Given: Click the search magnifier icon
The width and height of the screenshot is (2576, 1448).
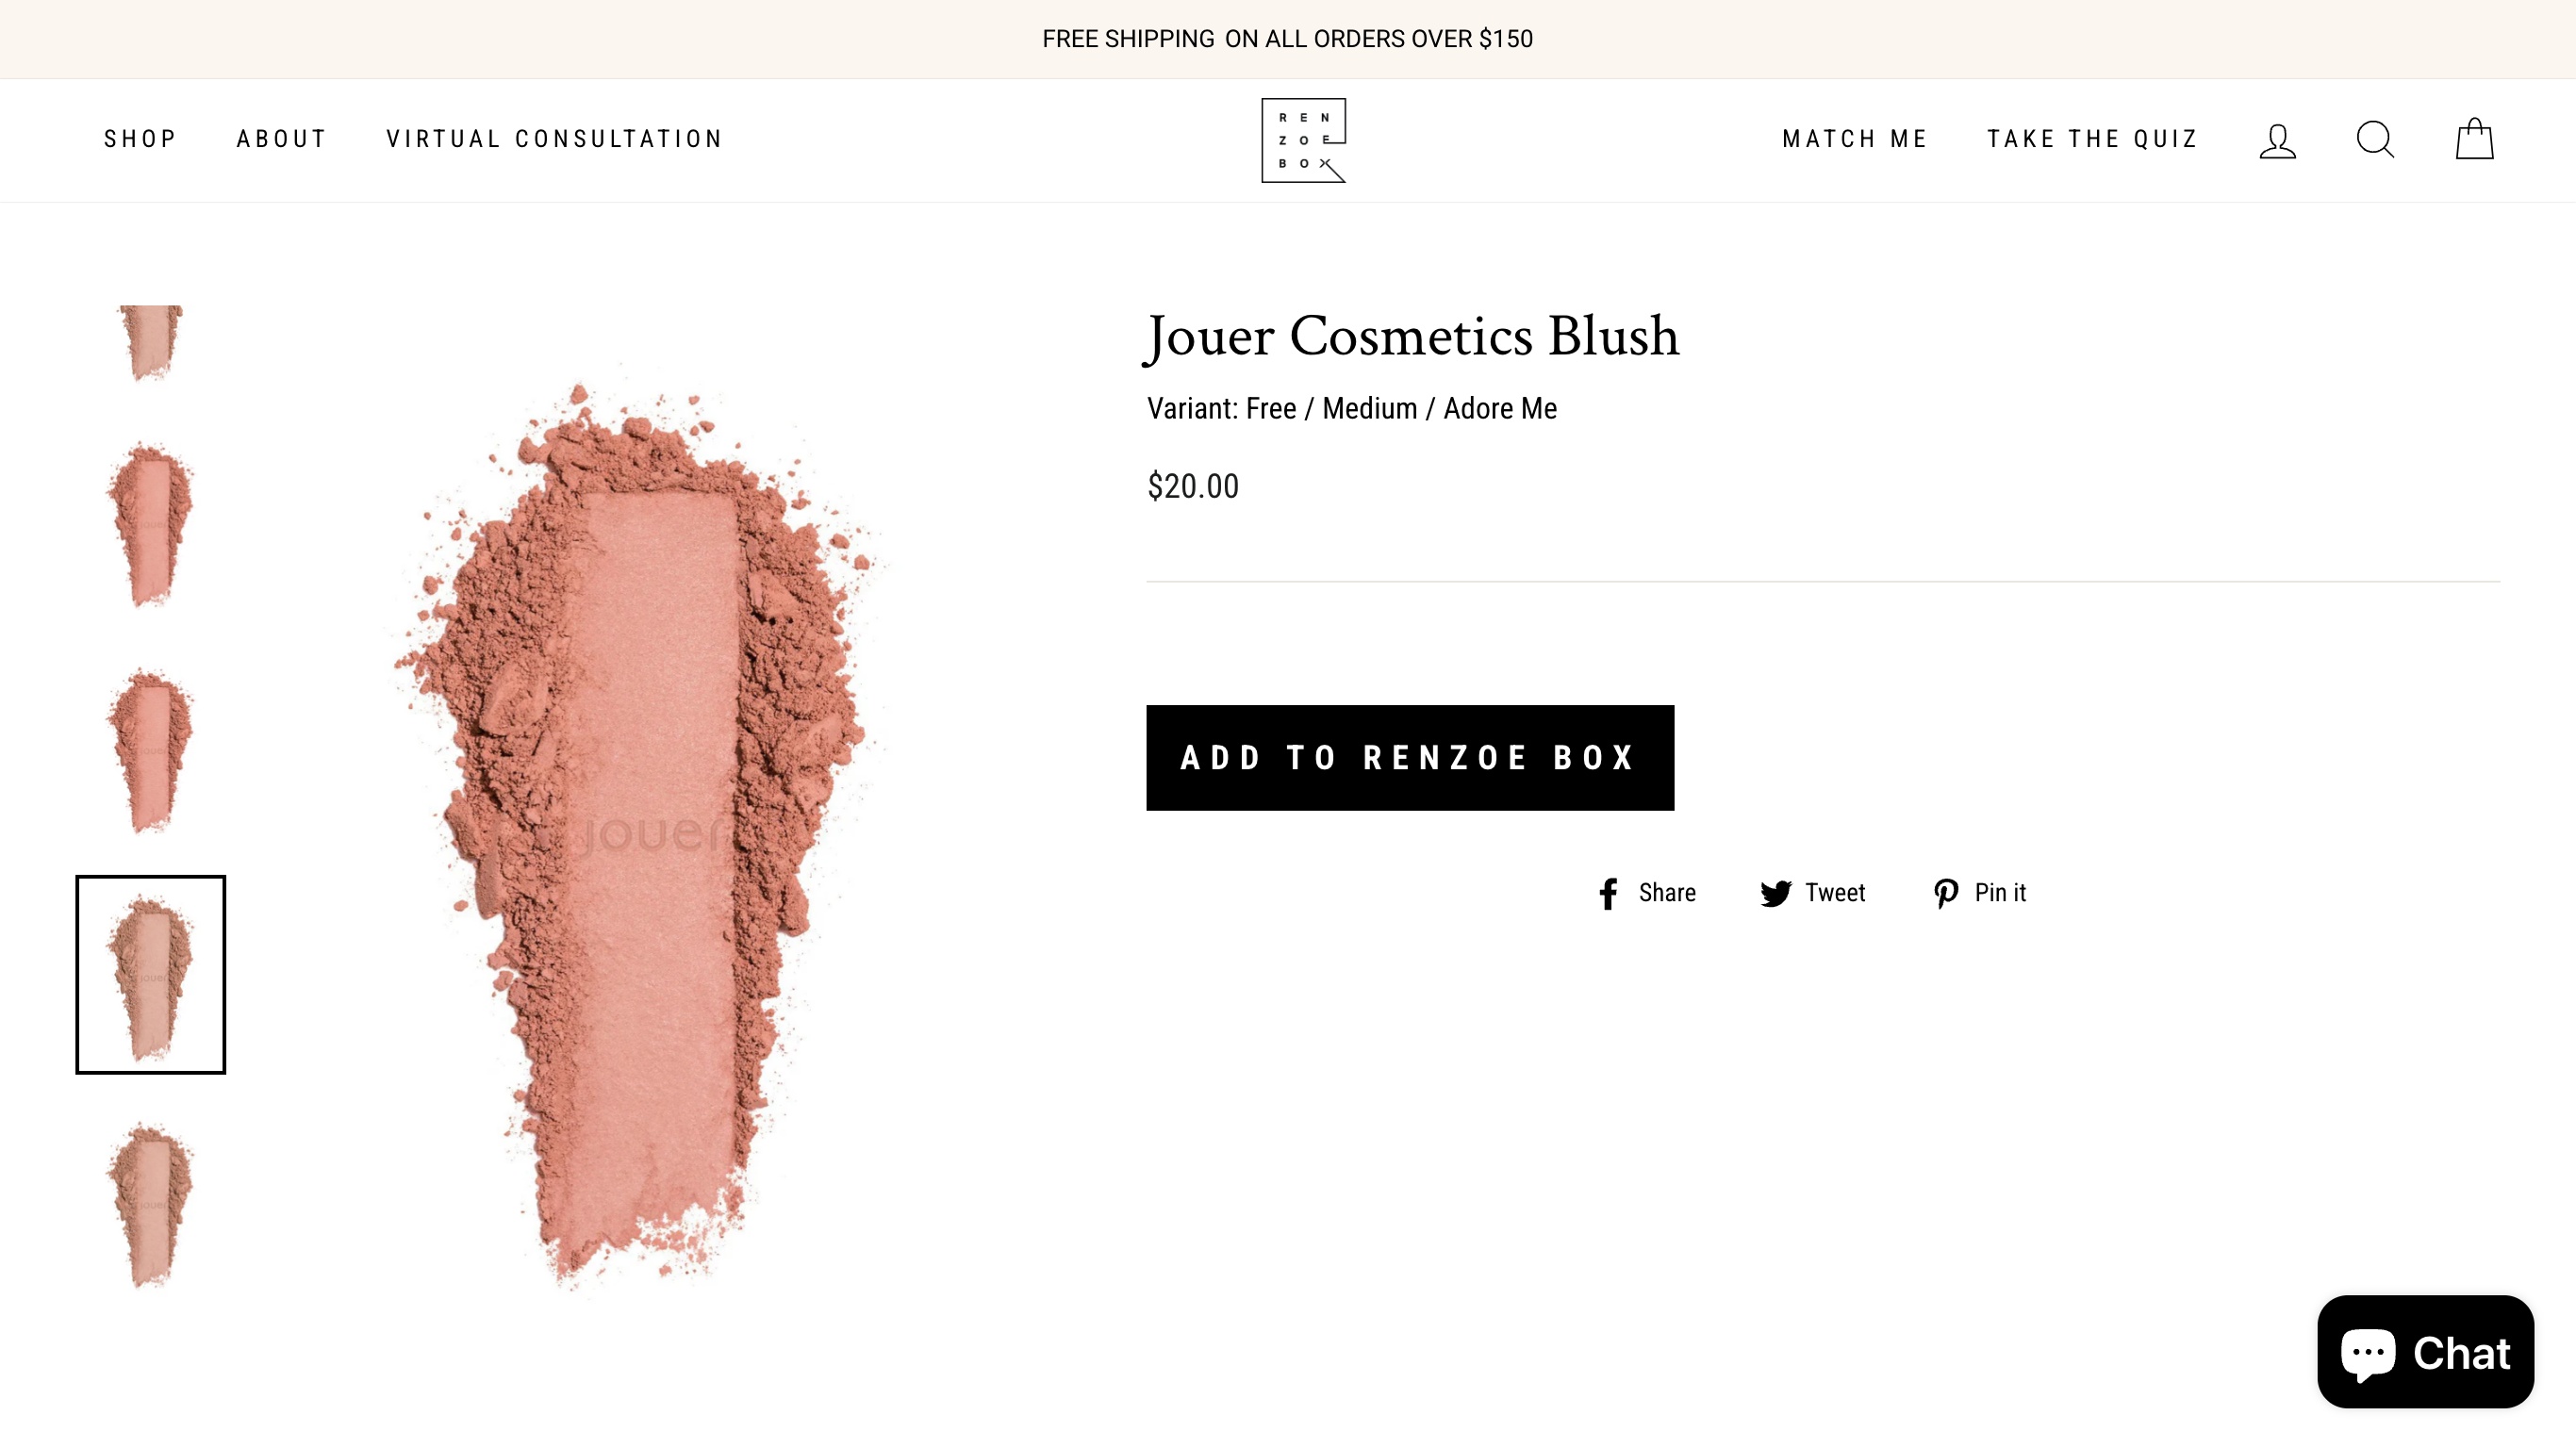Looking at the screenshot, I should 2375,140.
